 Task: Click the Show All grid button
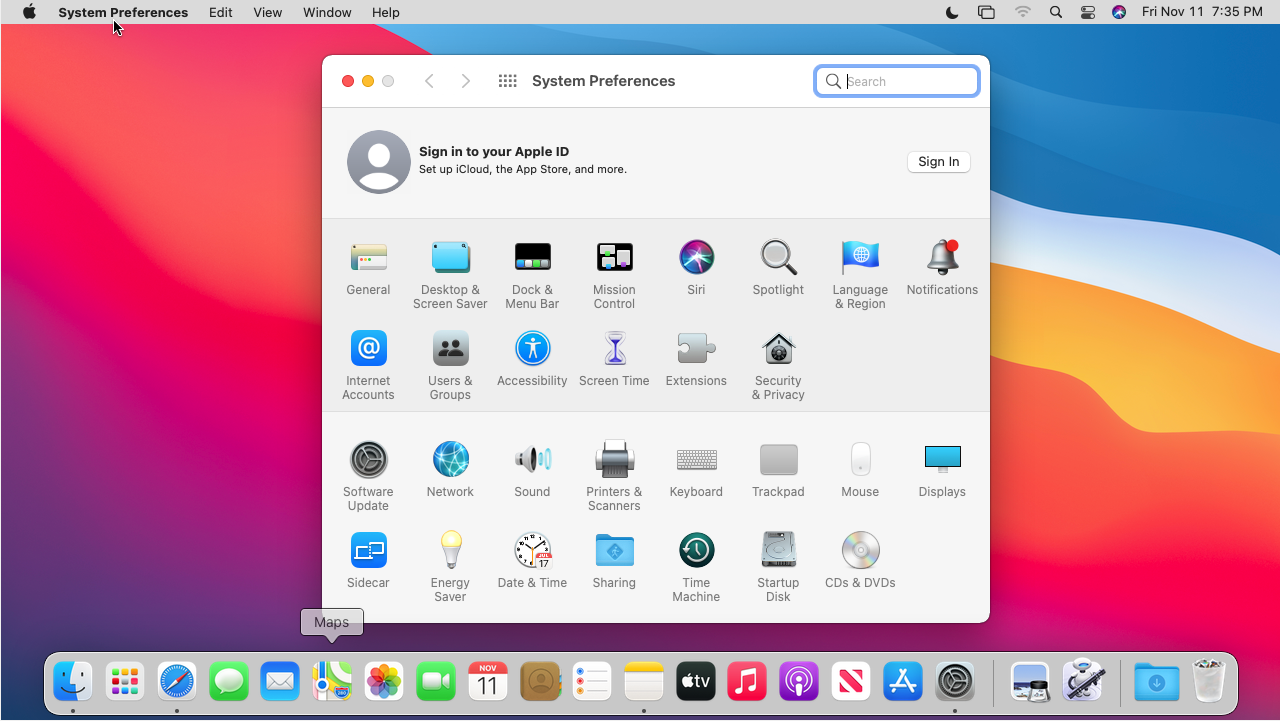507,81
